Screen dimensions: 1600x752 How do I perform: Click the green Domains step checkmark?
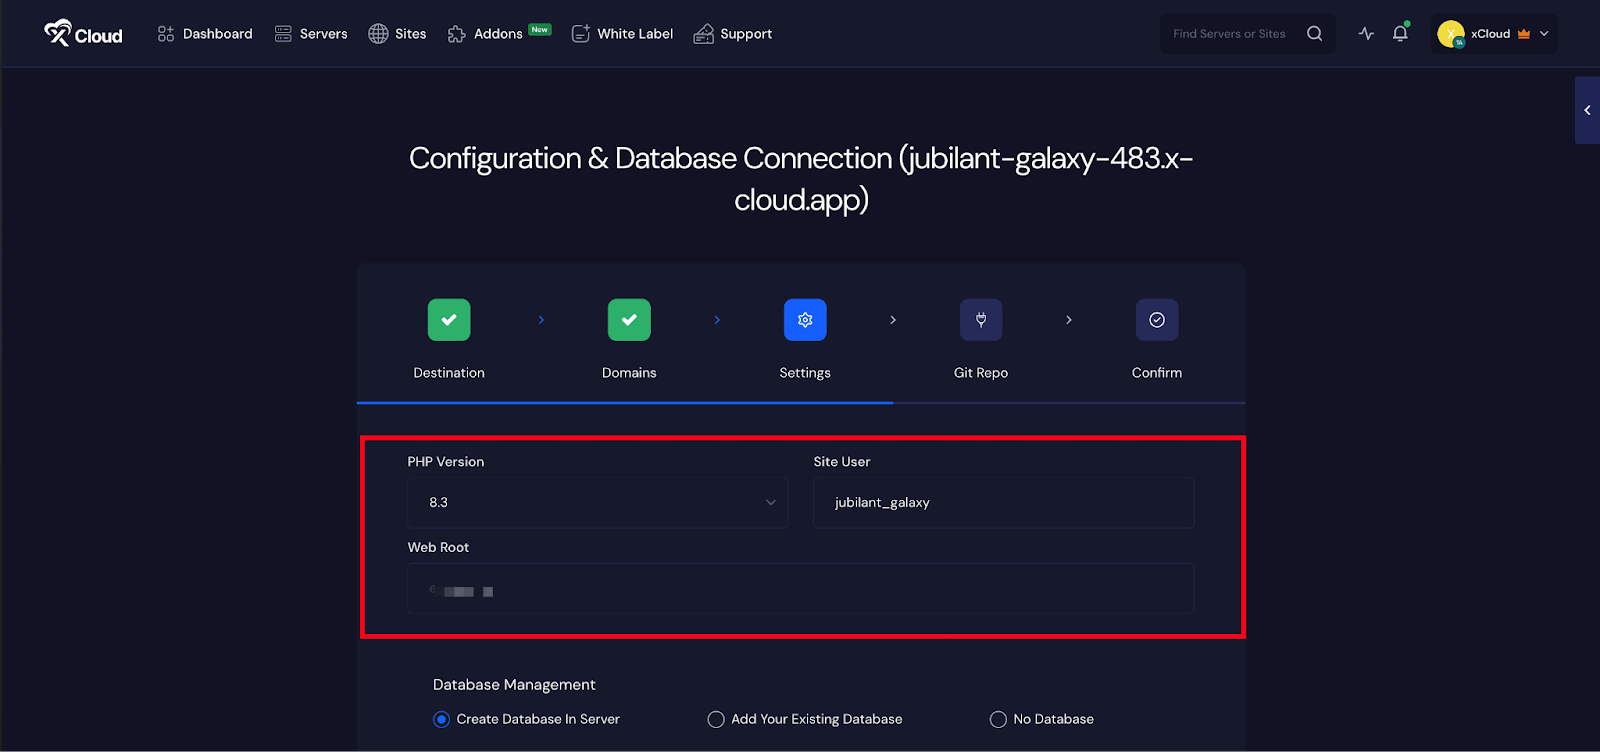[x=629, y=320]
